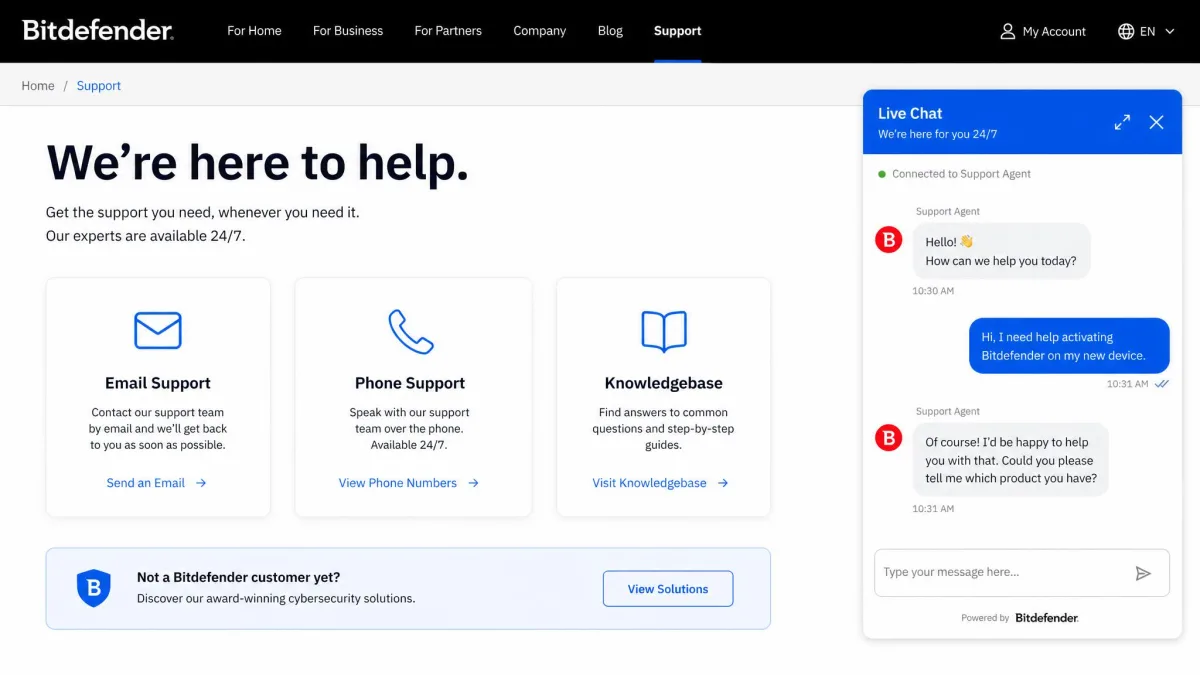This screenshot has width=1200, height=675.
Task: Click the Send an Email link
Action: pyautogui.click(x=146, y=483)
